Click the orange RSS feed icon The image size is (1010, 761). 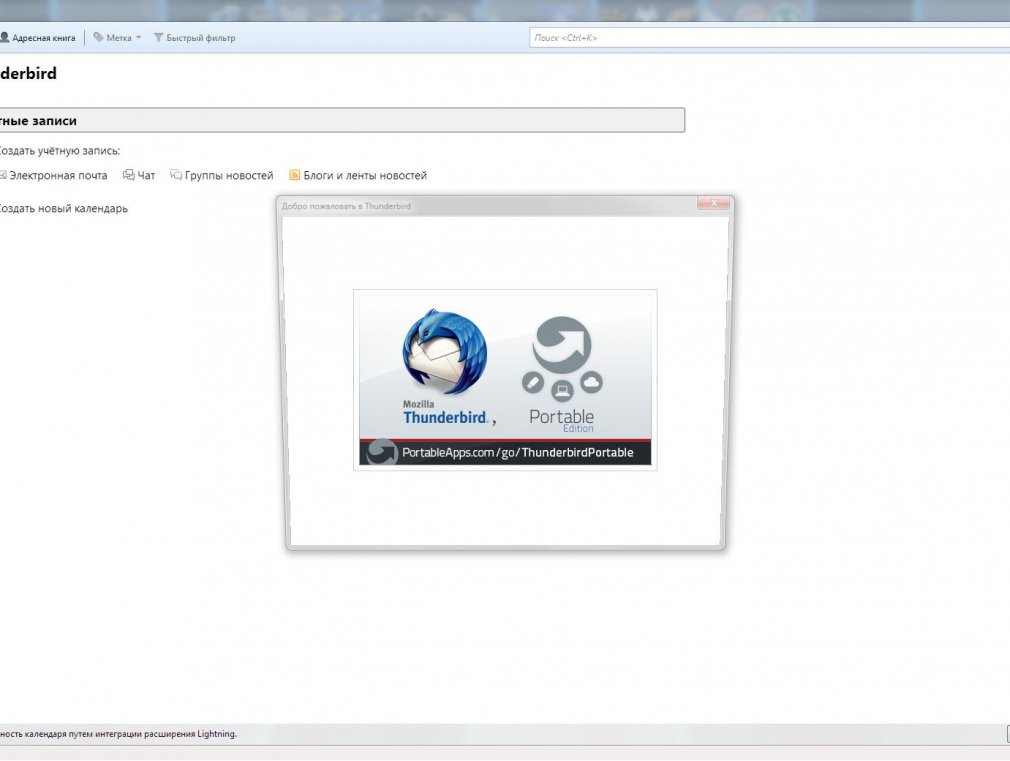(x=294, y=175)
